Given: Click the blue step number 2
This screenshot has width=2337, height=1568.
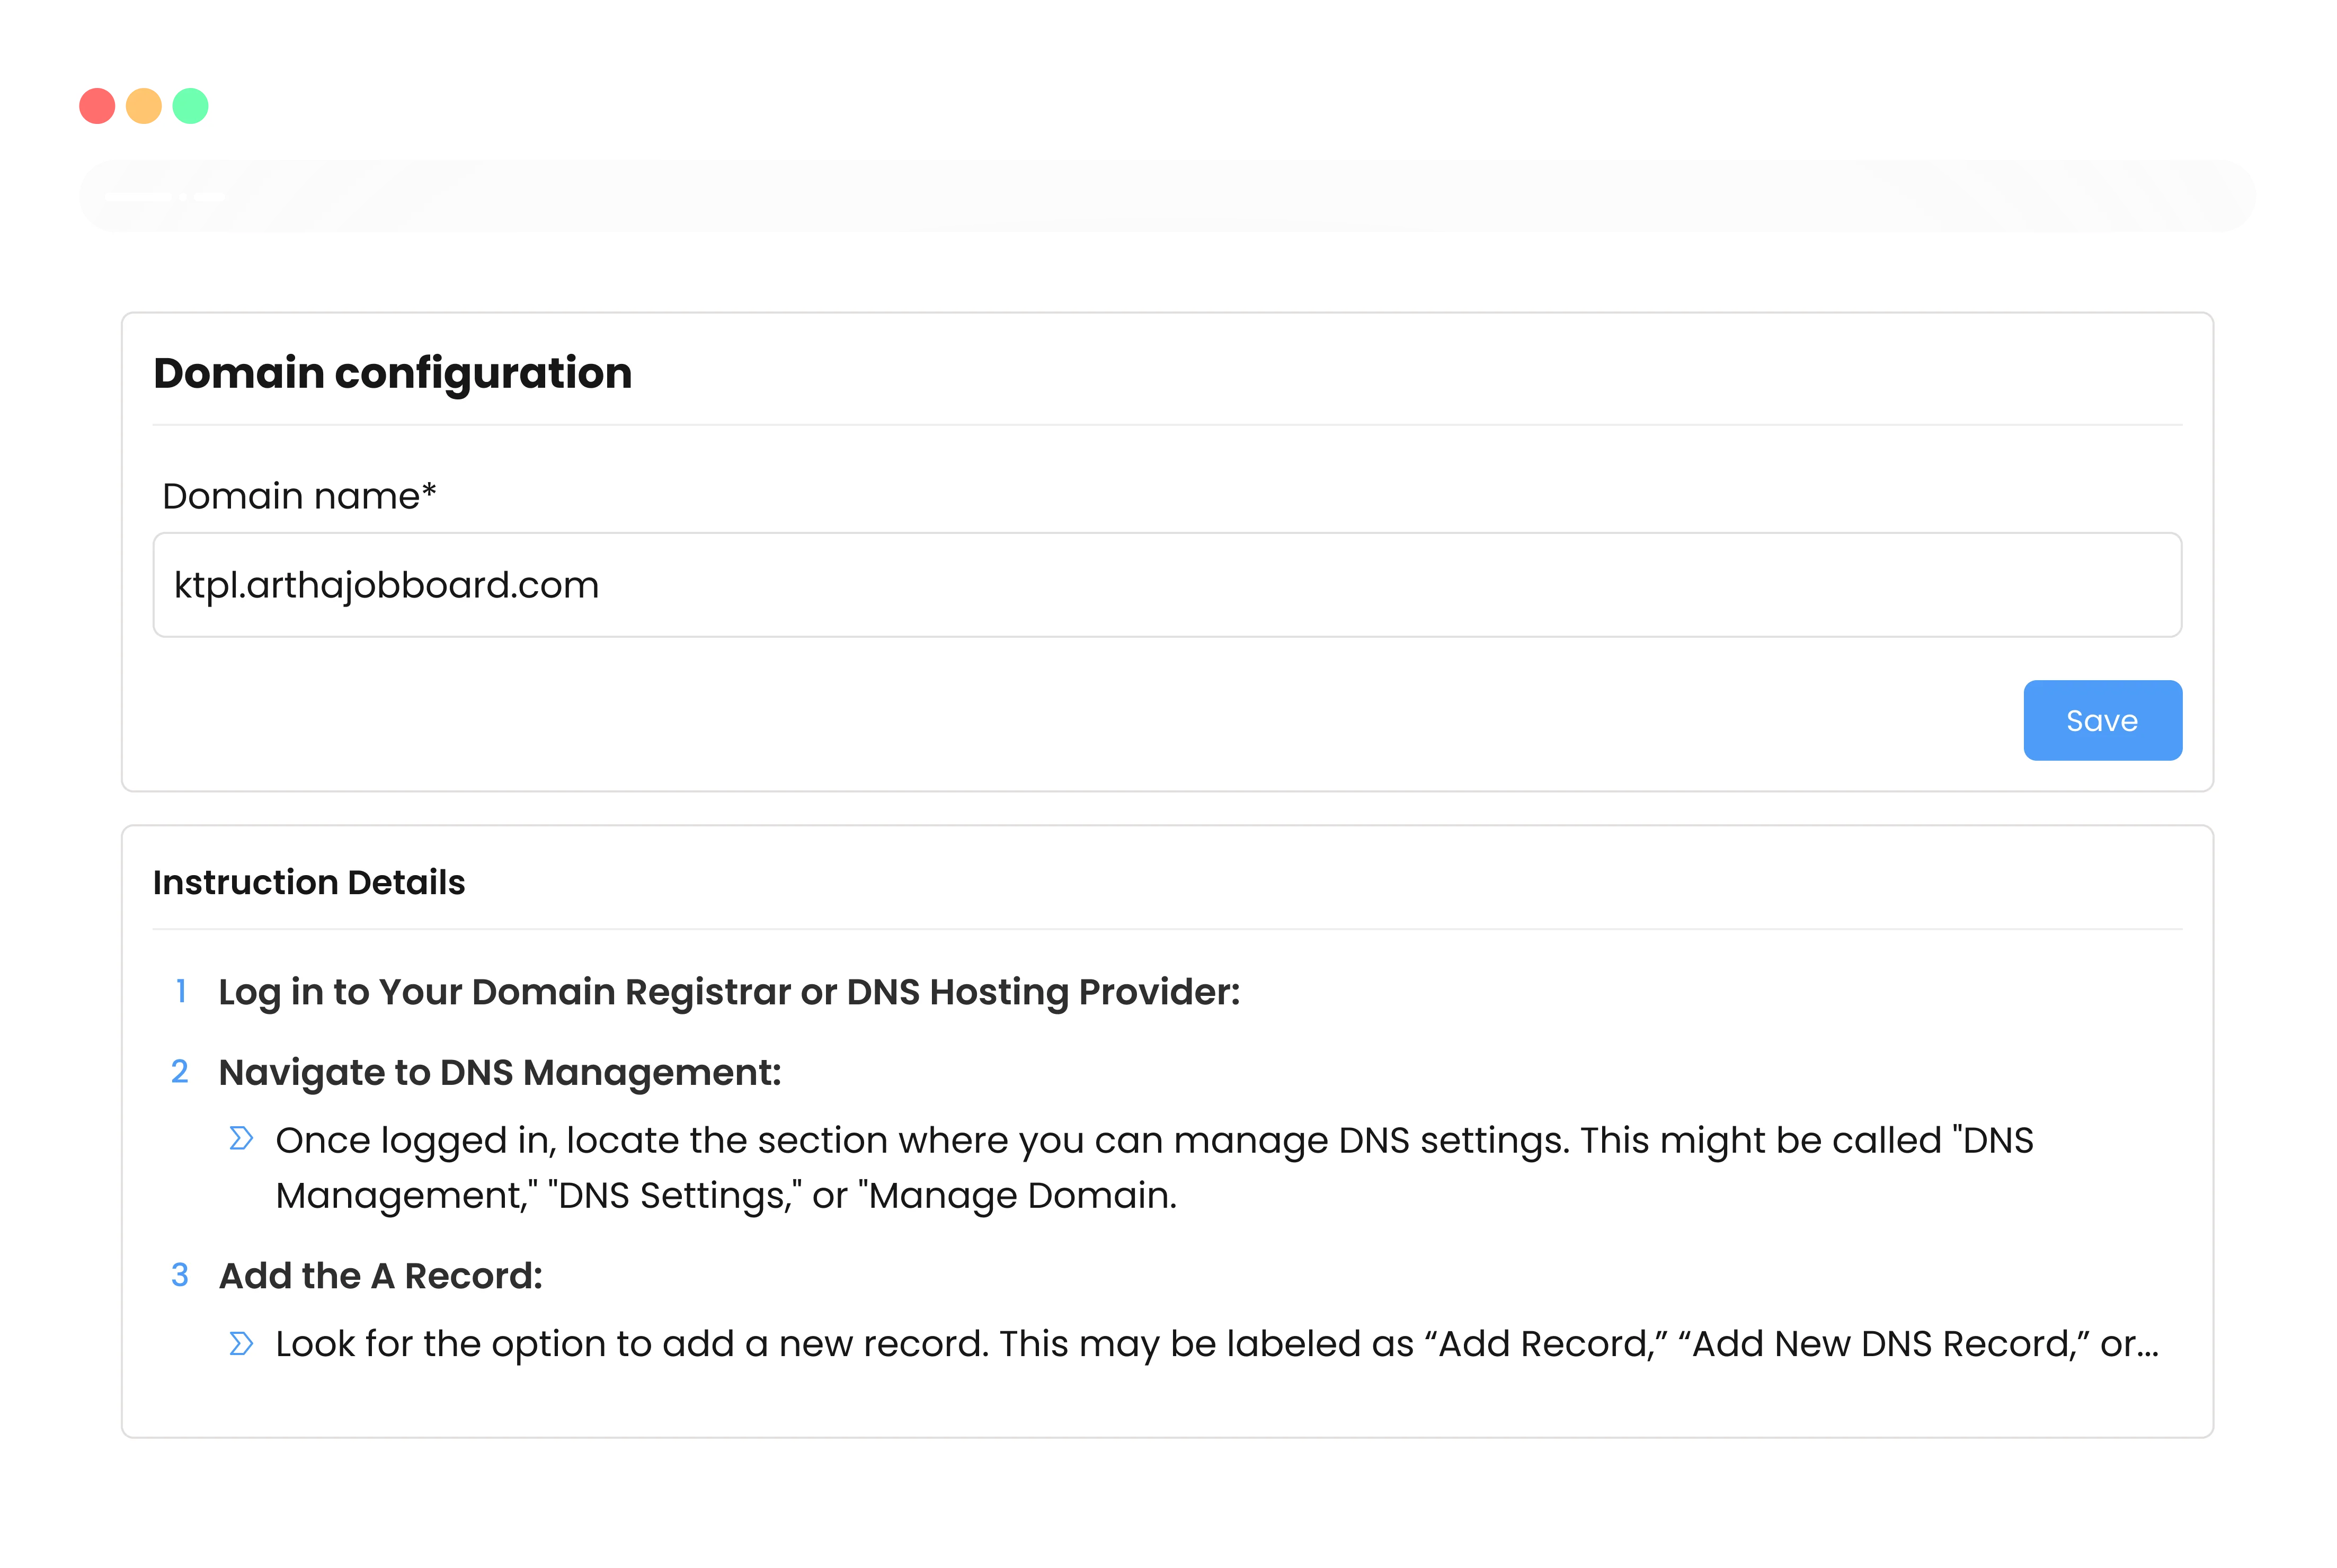Looking at the screenshot, I should coord(180,1071).
